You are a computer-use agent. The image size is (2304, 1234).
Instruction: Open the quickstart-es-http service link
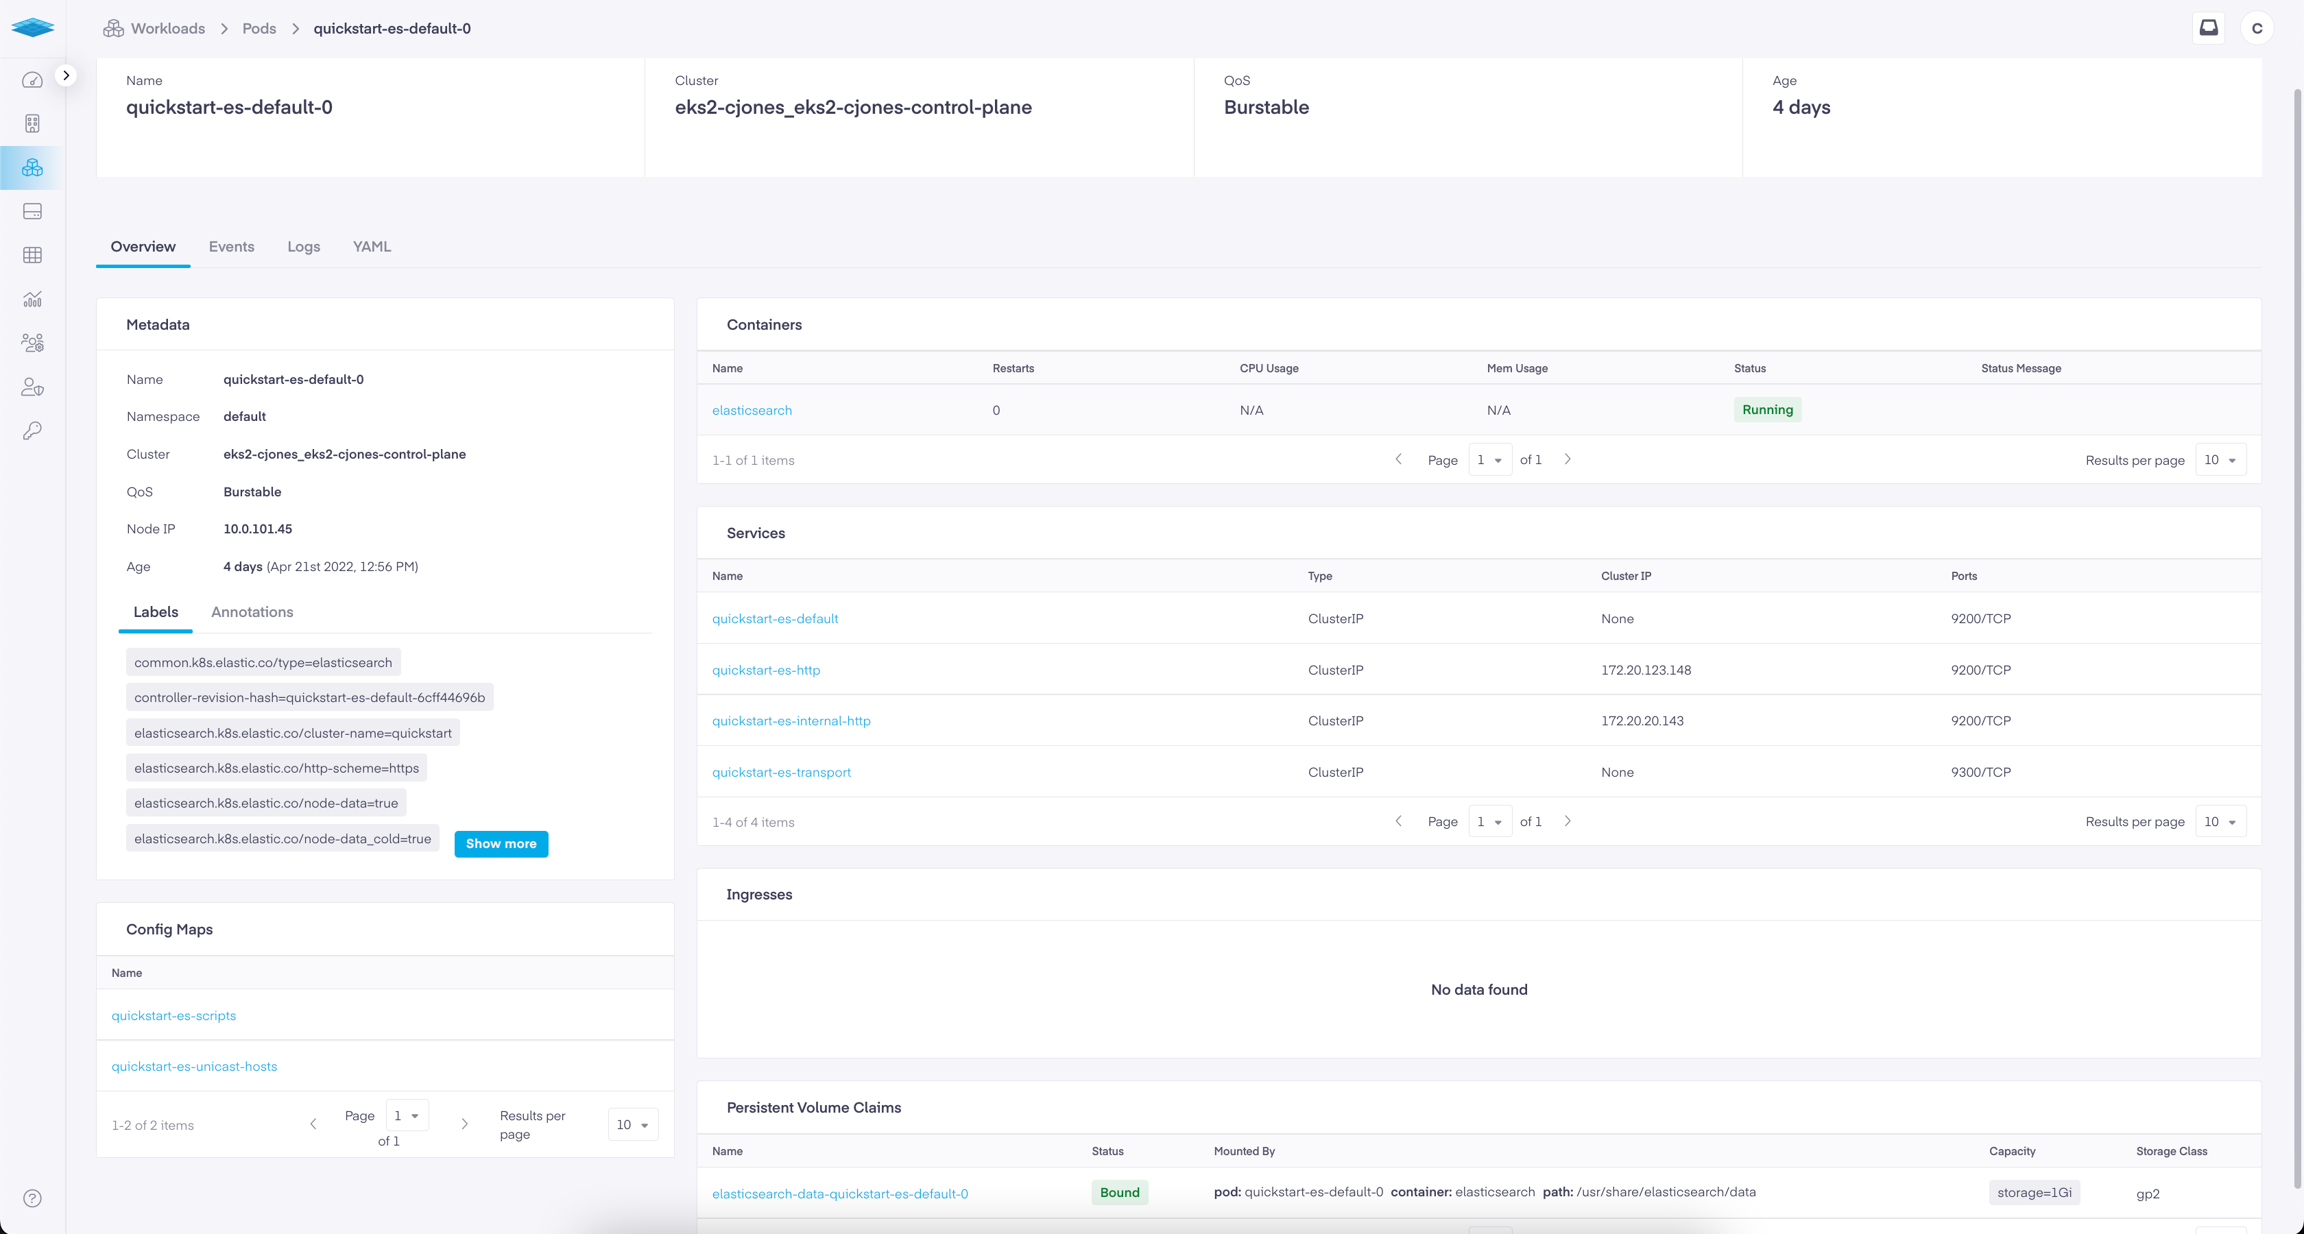(766, 670)
